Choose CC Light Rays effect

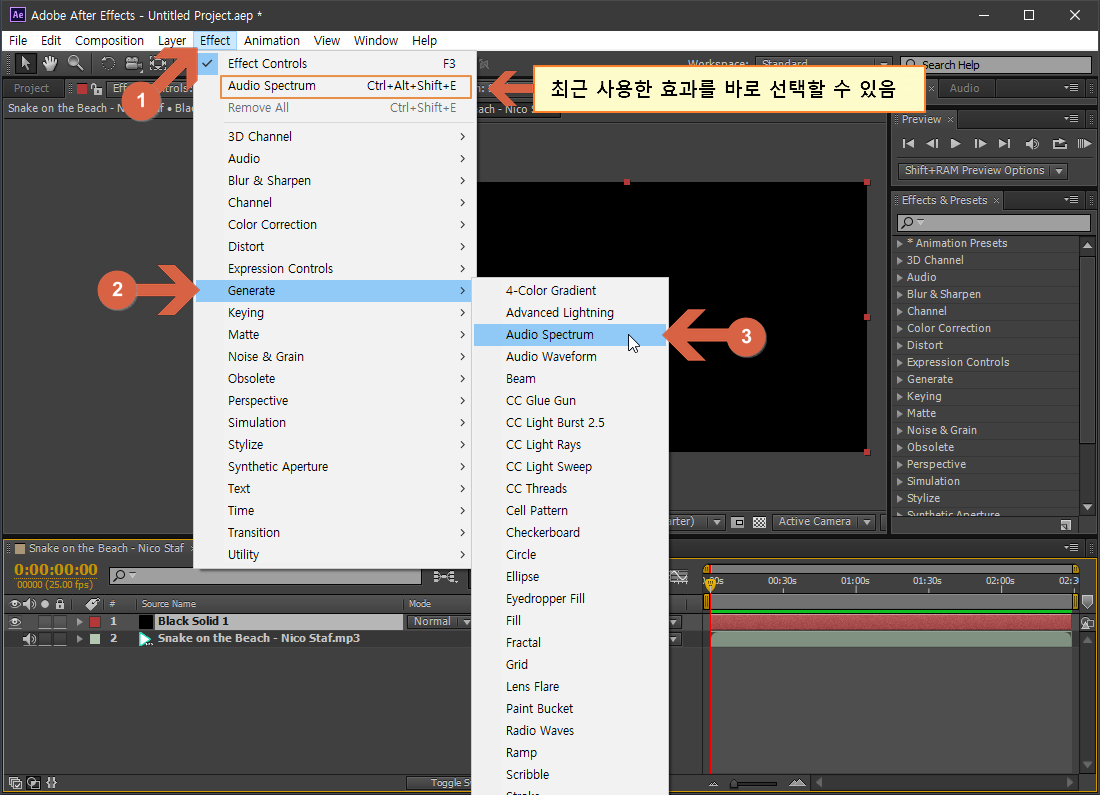[x=570, y=445]
